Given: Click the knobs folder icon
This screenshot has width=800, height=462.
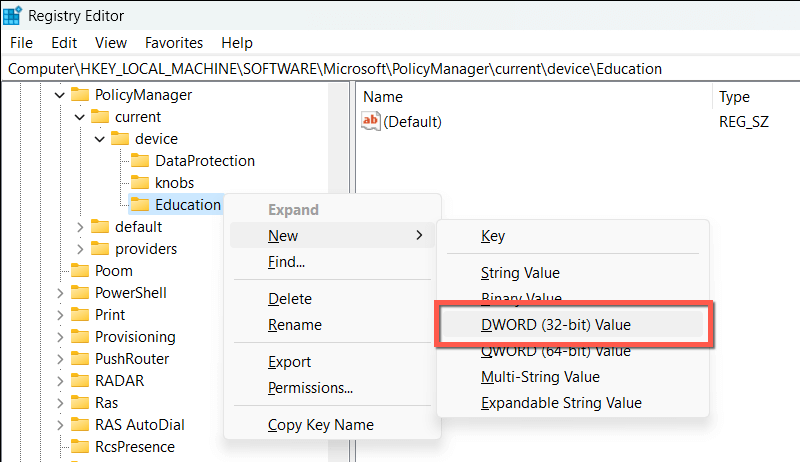Looking at the screenshot, I should tap(140, 183).
